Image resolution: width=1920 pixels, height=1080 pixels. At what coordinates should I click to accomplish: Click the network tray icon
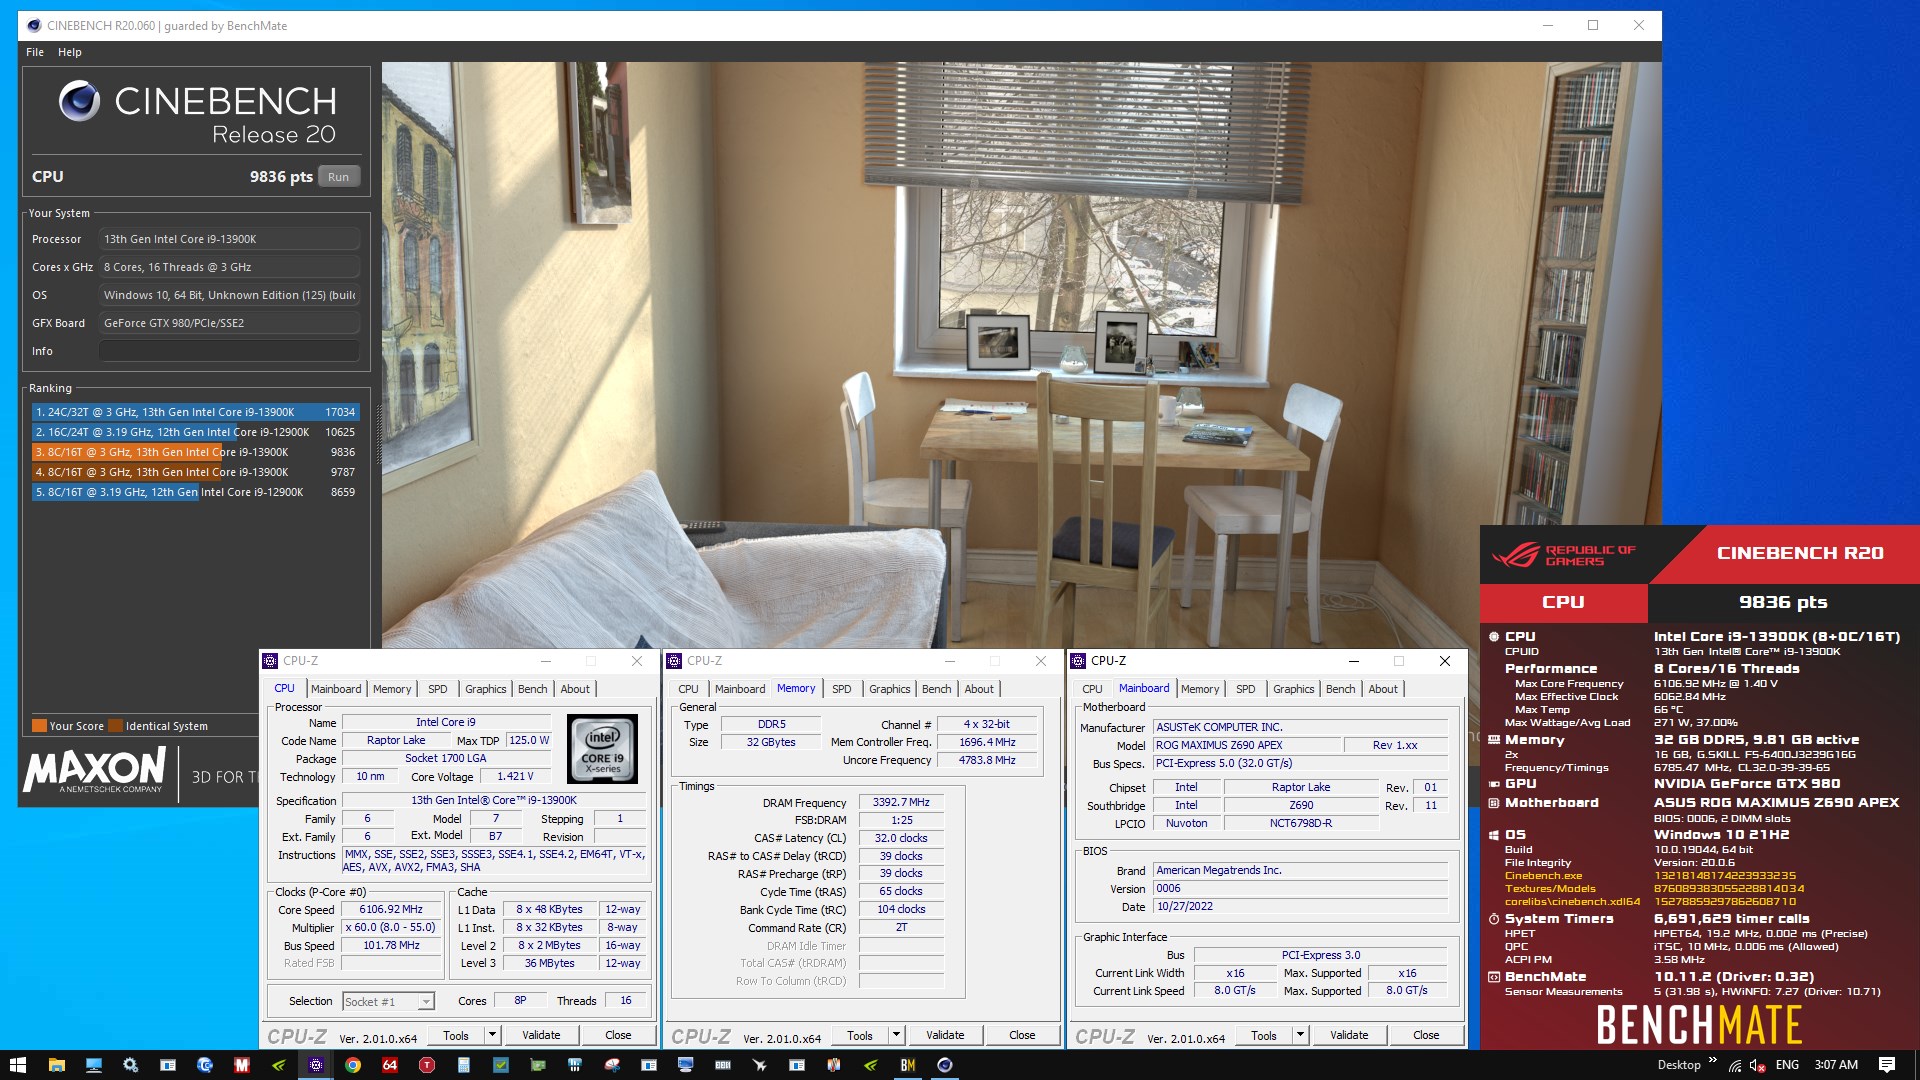click(1735, 1066)
